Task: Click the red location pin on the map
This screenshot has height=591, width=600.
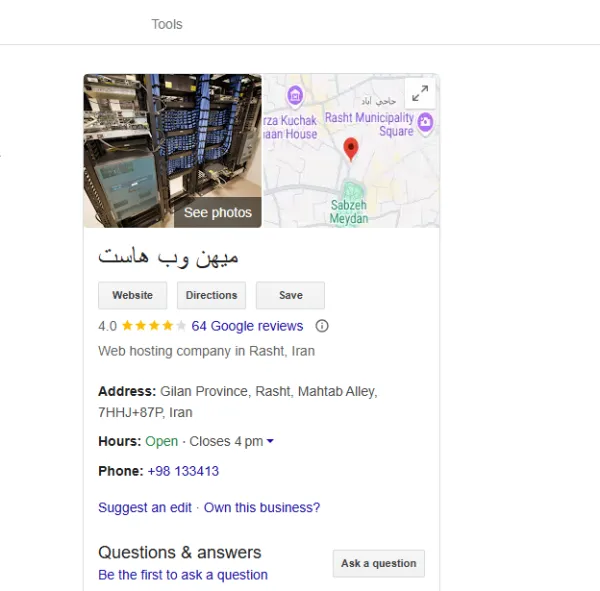Action: click(351, 149)
